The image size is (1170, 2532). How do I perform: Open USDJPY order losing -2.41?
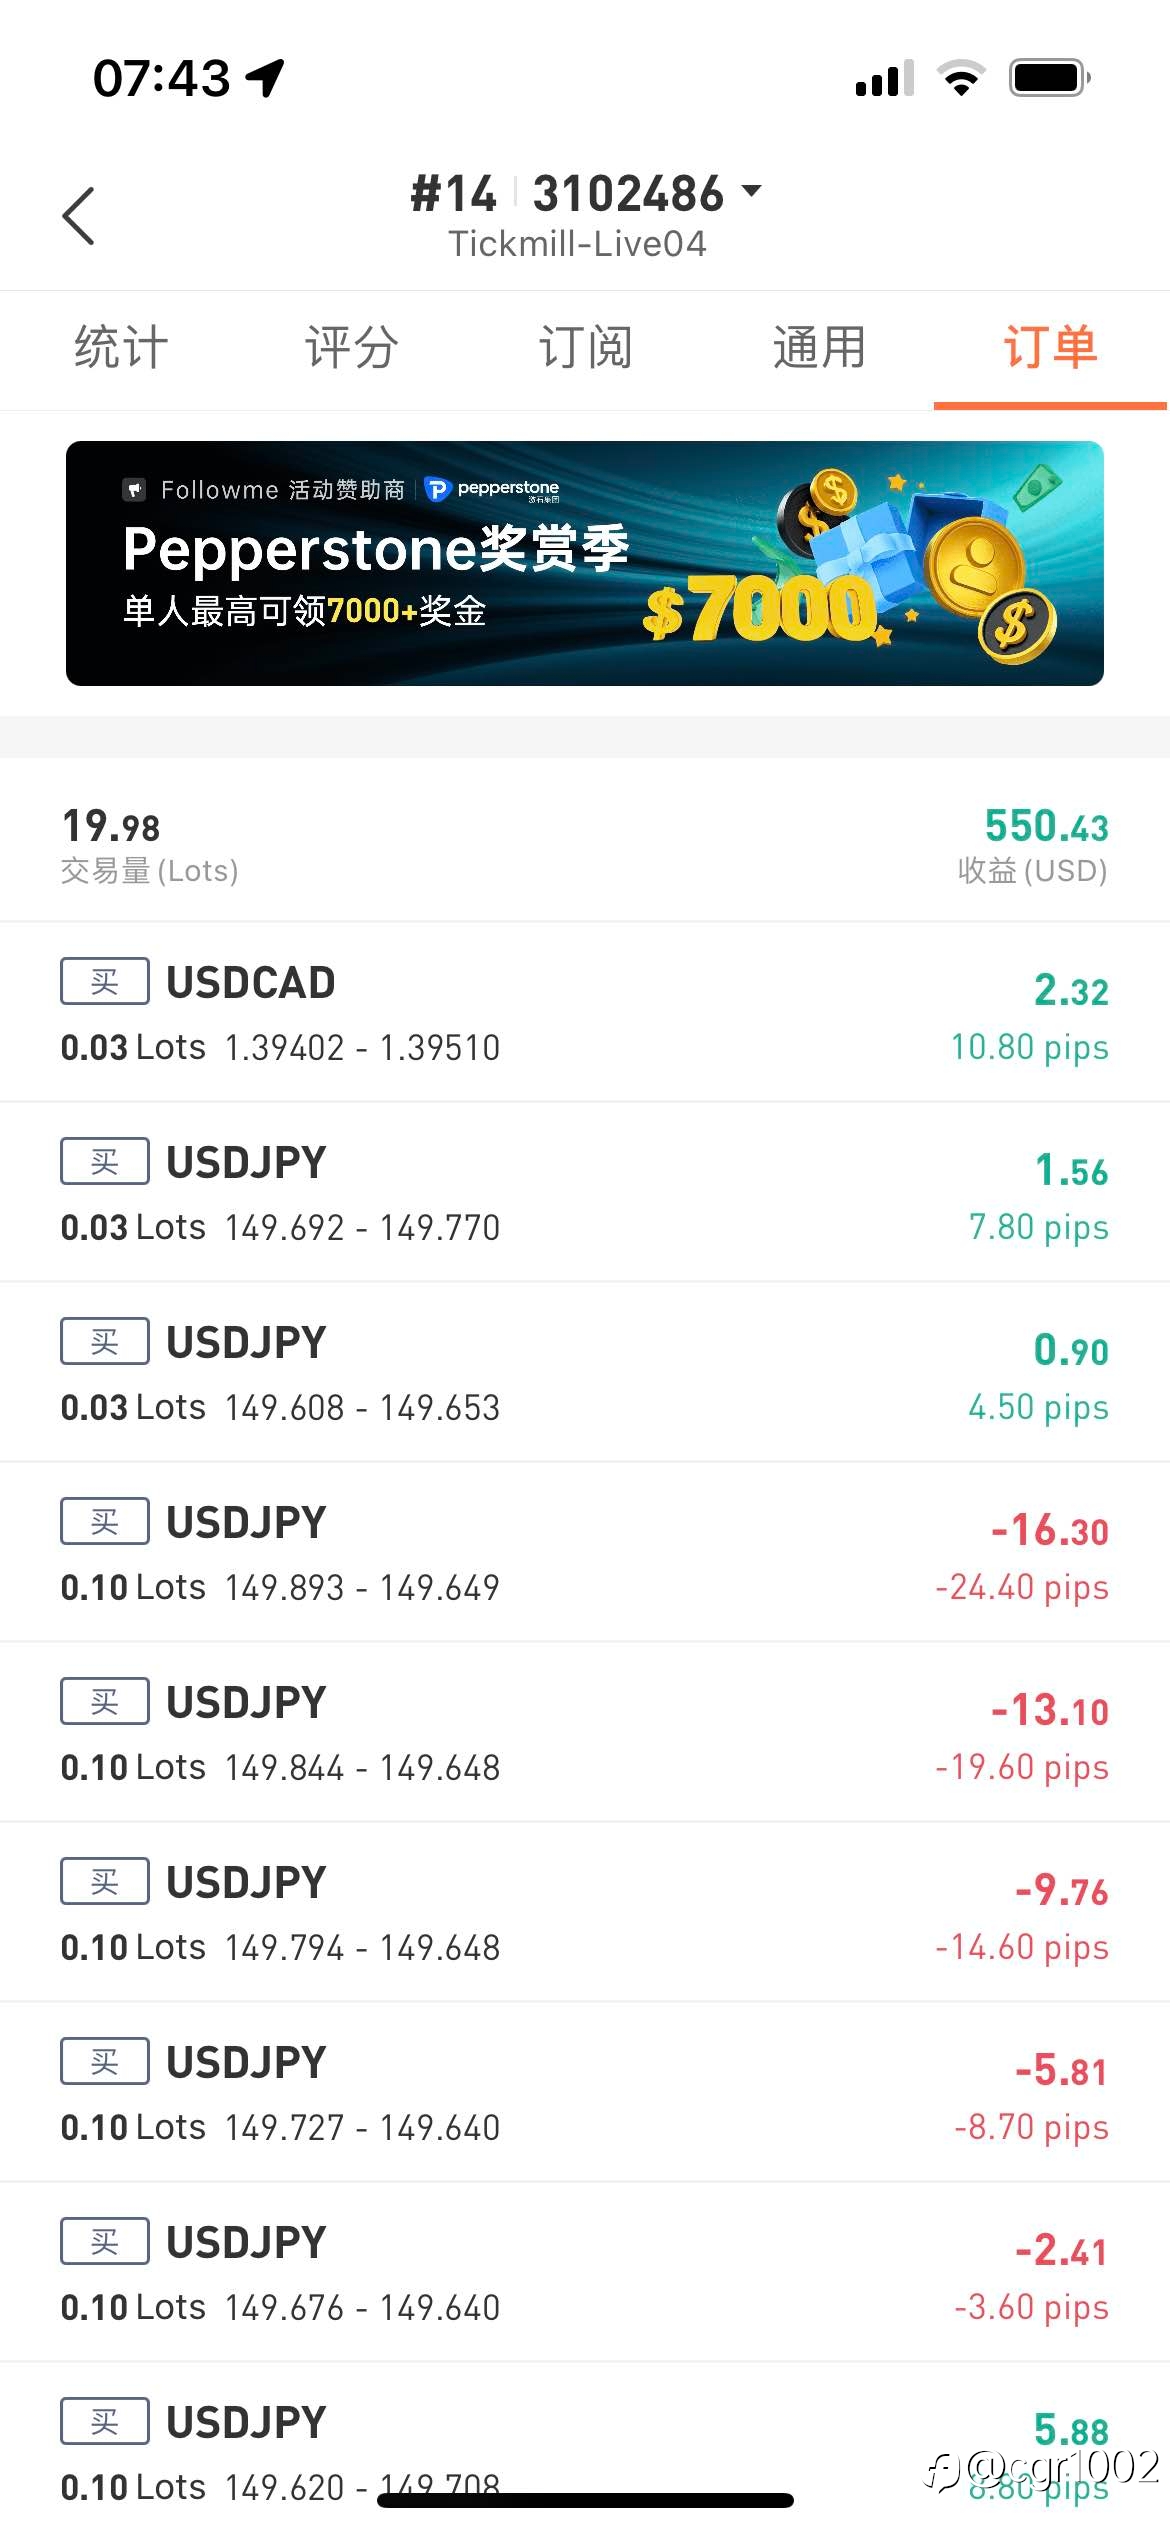coord(585,2272)
